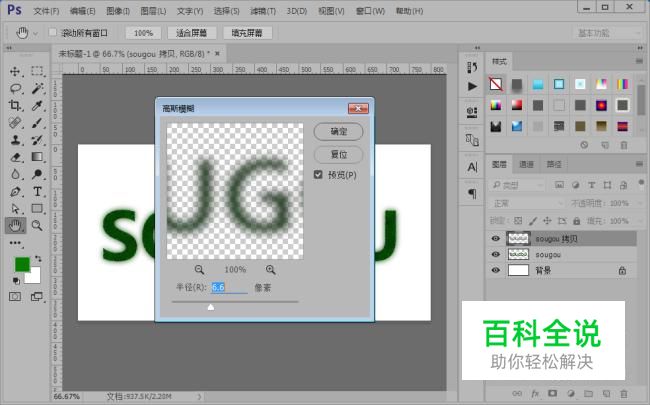The width and height of the screenshot is (650, 405).
Task: Select the Horizontal Type tool
Action: 37,192
